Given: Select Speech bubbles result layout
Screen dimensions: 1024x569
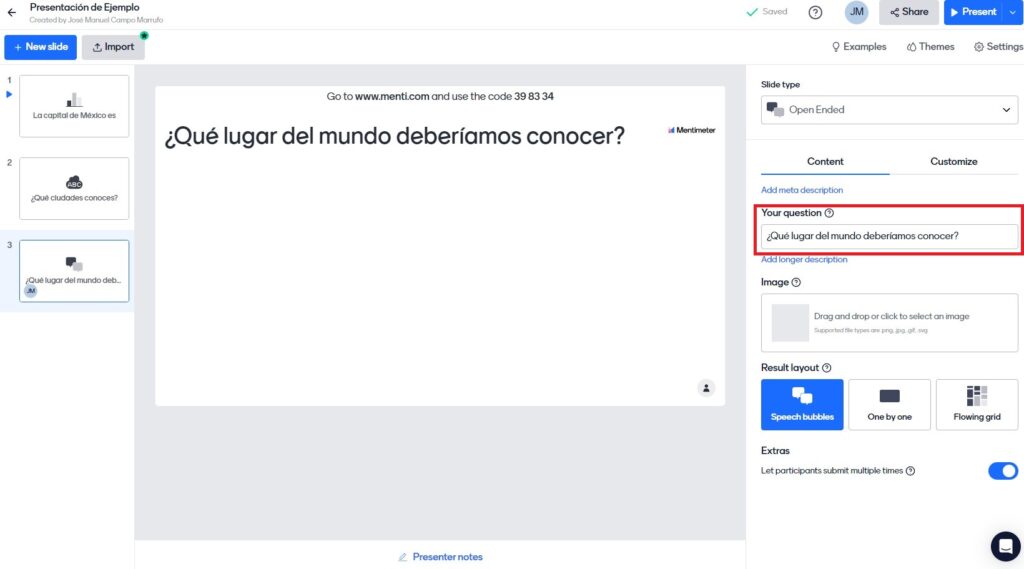Looking at the screenshot, I should [802, 404].
